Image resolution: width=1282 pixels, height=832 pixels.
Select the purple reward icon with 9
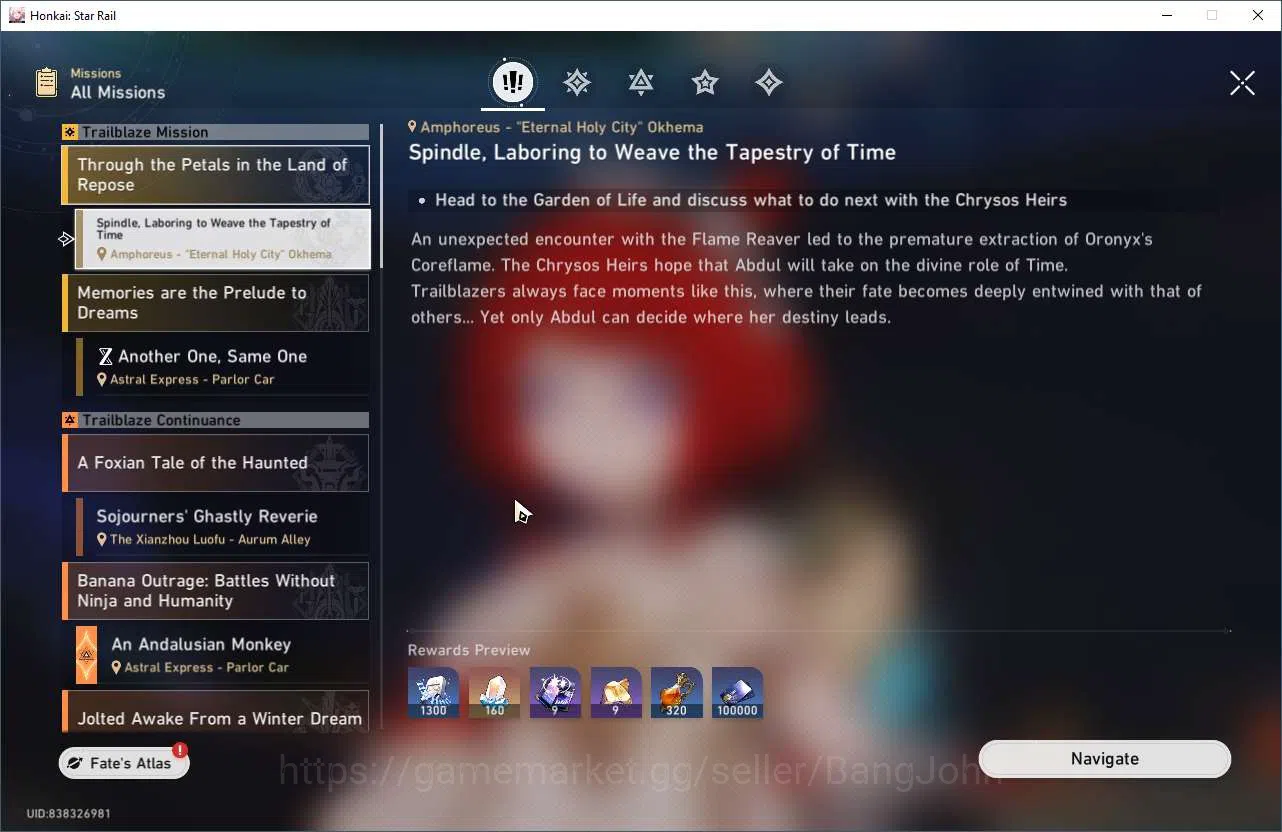pos(555,693)
